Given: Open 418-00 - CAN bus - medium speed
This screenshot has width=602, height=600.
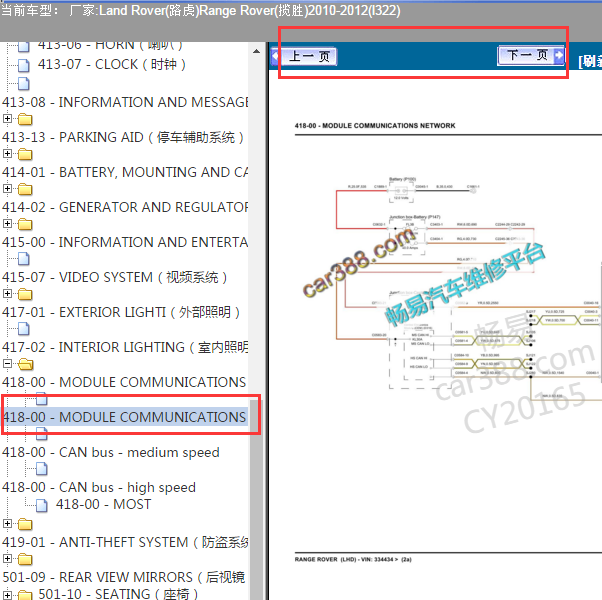Looking at the screenshot, I should (111, 452).
